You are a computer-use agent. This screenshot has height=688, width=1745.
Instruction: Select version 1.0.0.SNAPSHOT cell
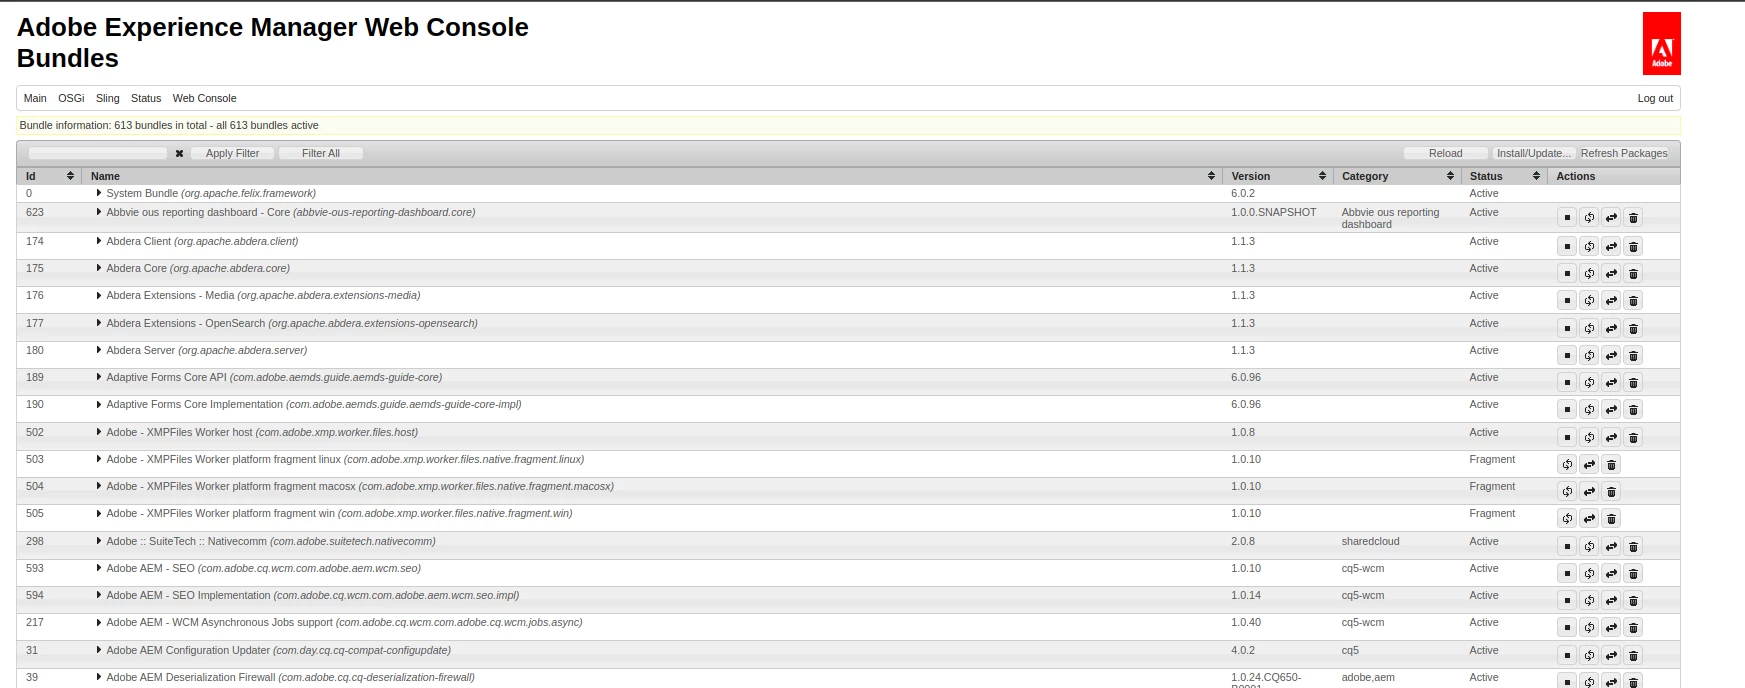coord(1274,212)
